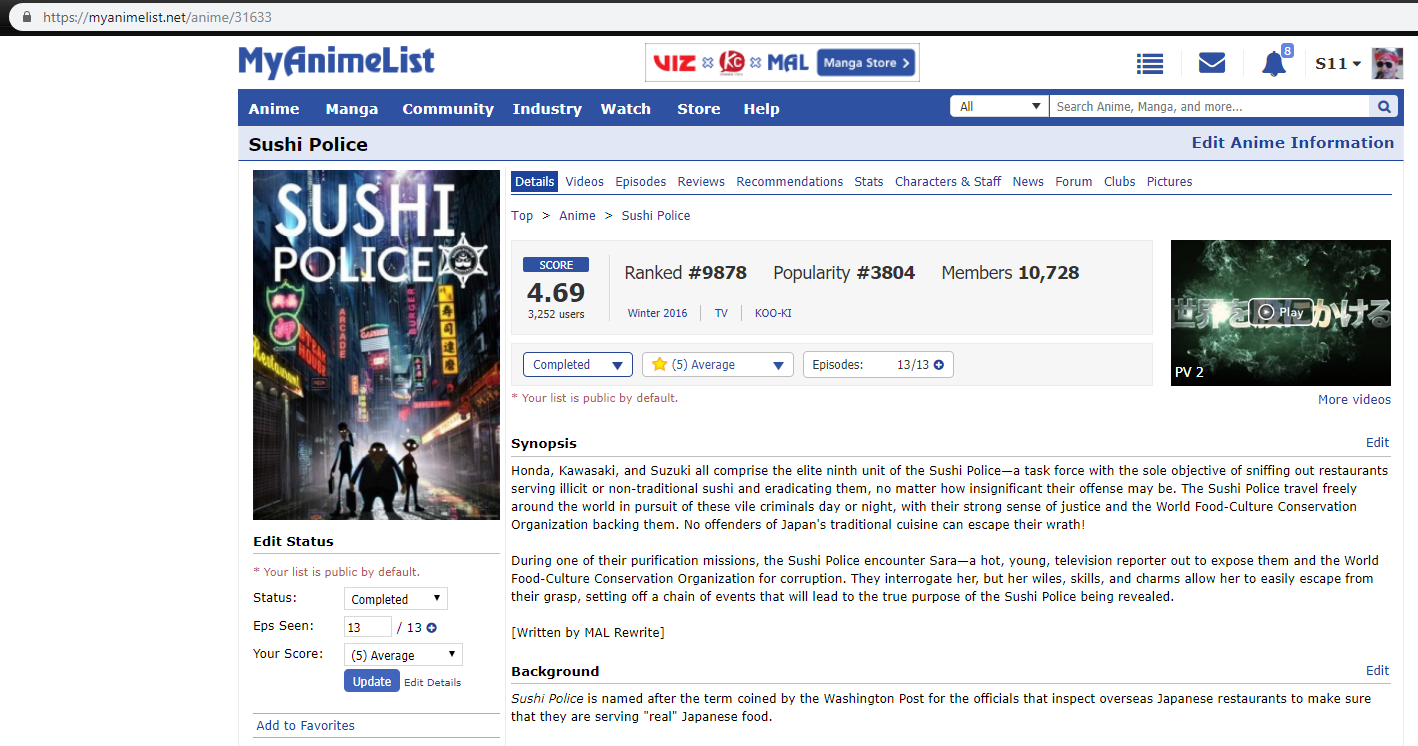
Task: Expand the Completed status dropdown near score
Action: coord(577,365)
